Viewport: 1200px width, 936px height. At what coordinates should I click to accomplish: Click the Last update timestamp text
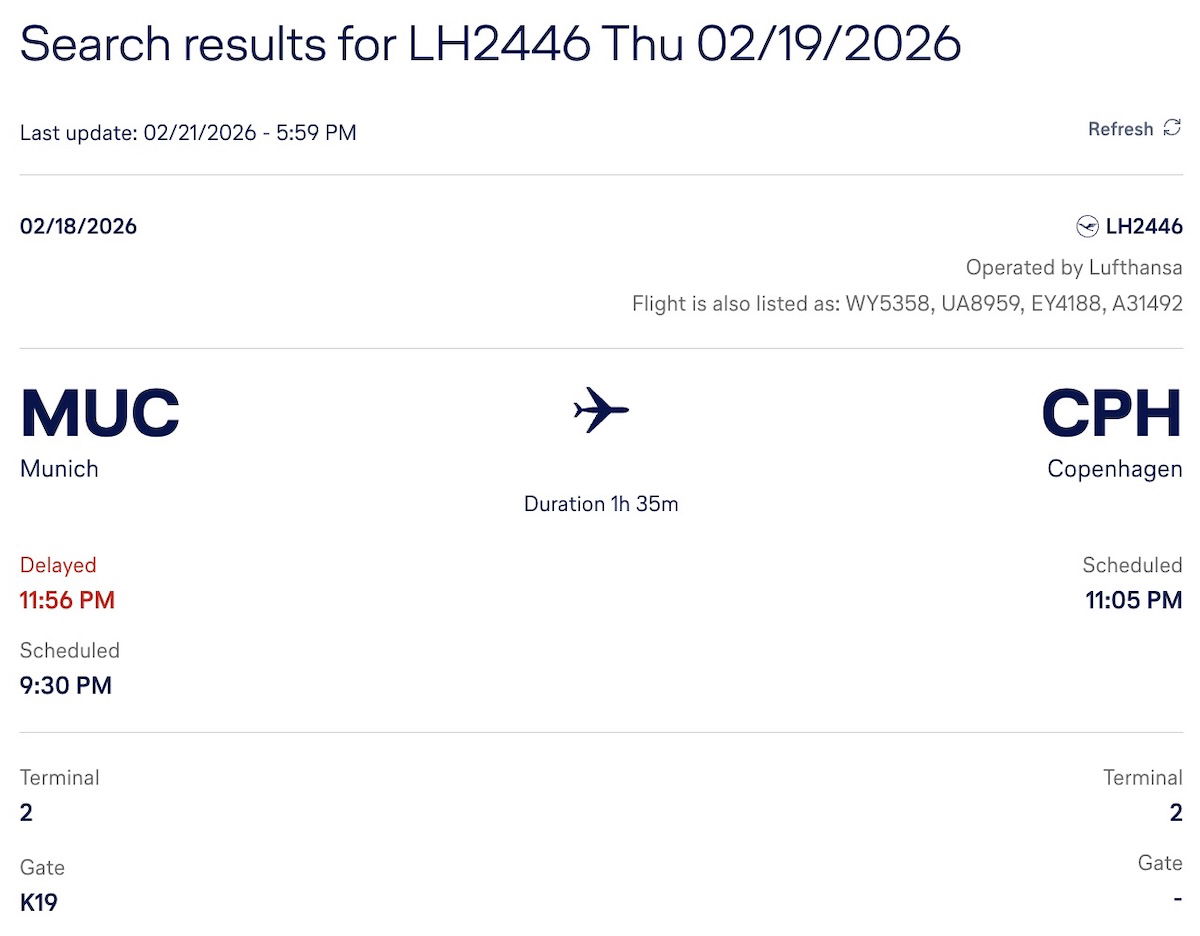coord(188,132)
